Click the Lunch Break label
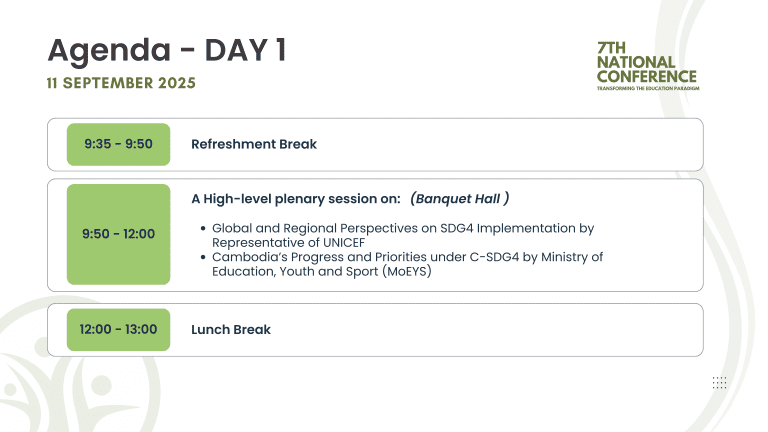The height and width of the screenshot is (432, 768). [231, 330]
